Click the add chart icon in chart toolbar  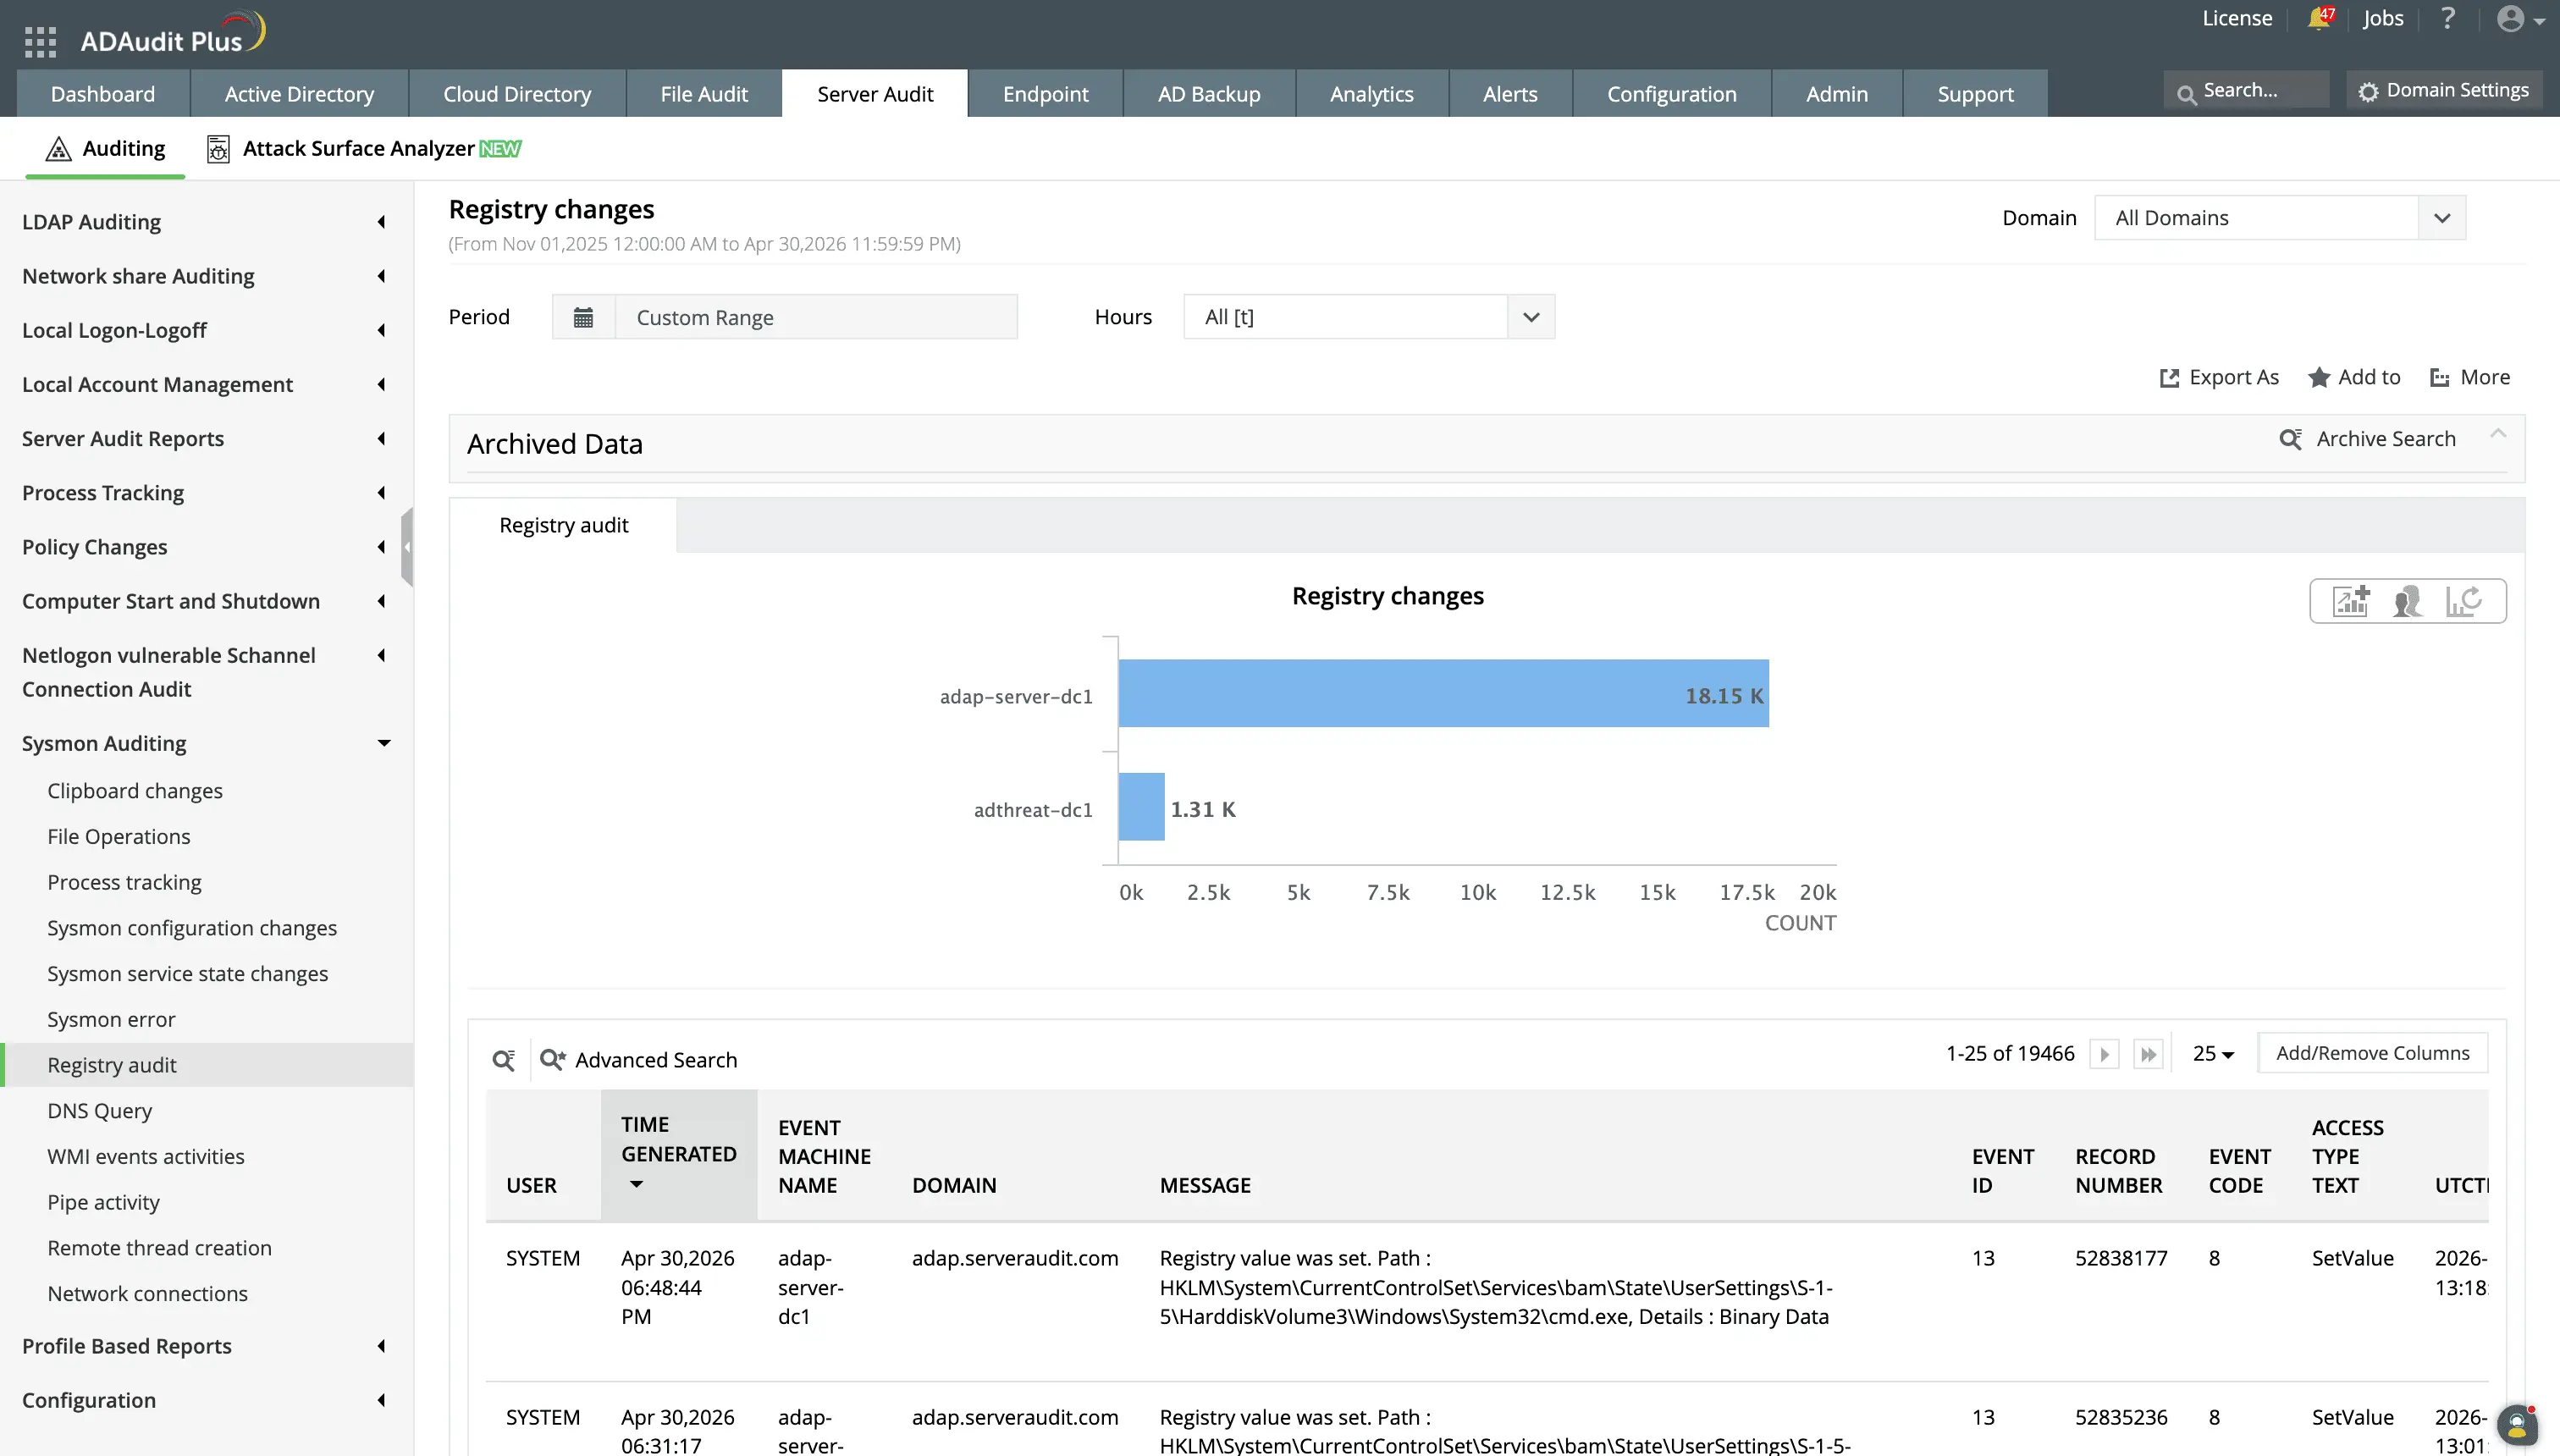coord(2351,601)
